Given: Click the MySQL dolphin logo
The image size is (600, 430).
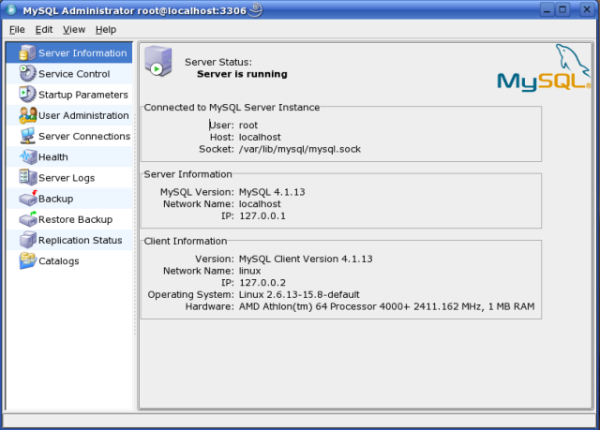Looking at the screenshot, I should (544, 68).
